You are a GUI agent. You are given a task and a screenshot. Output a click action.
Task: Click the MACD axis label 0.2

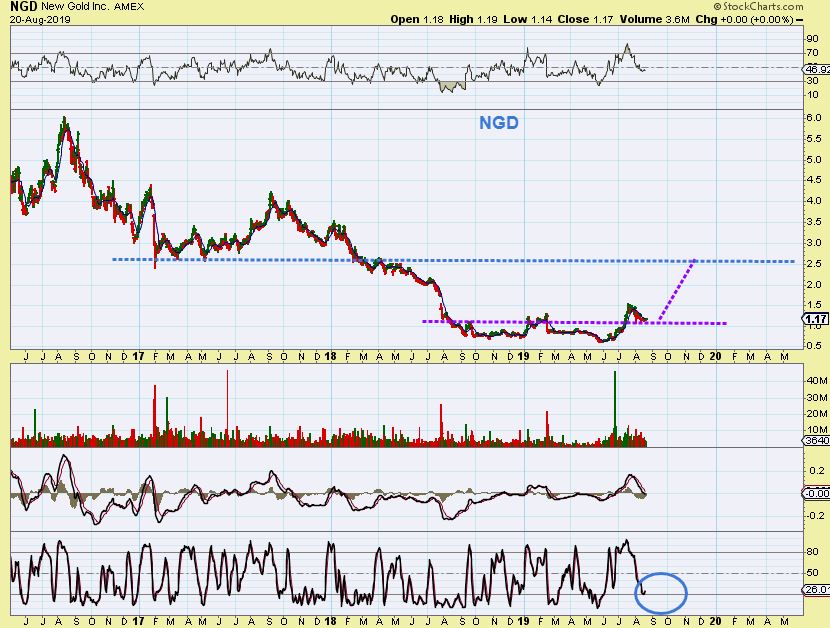click(x=817, y=470)
